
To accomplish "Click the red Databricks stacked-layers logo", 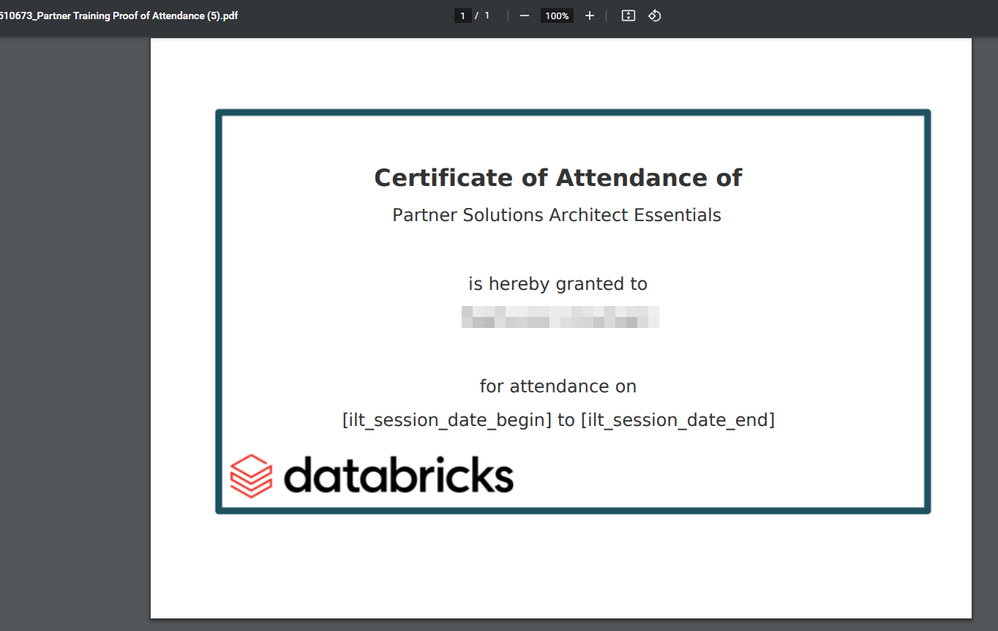I will (x=251, y=476).
